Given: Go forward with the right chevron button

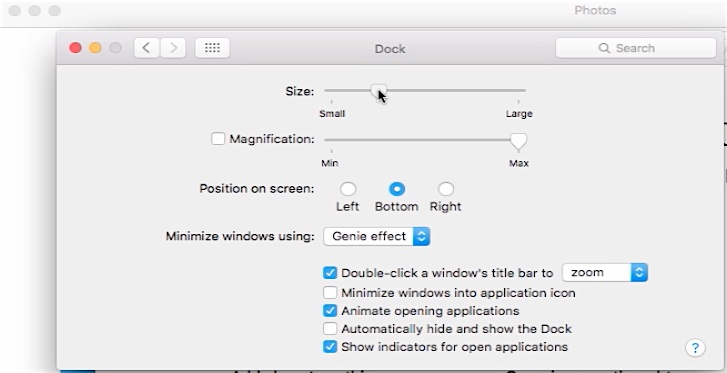Looking at the screenshot, I should click(x=173, y=48).
